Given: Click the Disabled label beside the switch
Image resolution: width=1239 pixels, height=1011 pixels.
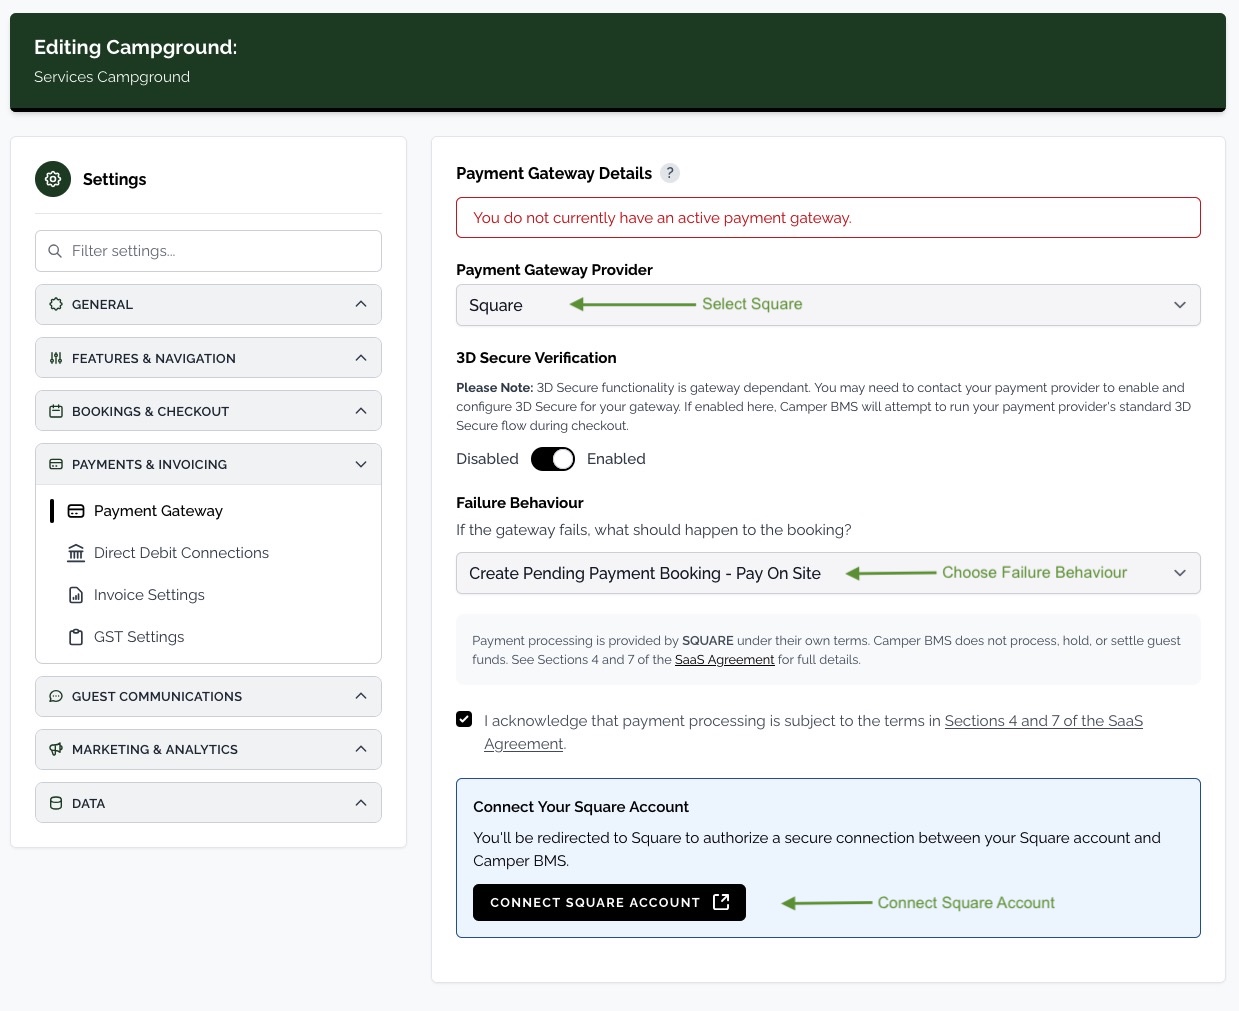Looking at the screenshot, I should (487, 459).
